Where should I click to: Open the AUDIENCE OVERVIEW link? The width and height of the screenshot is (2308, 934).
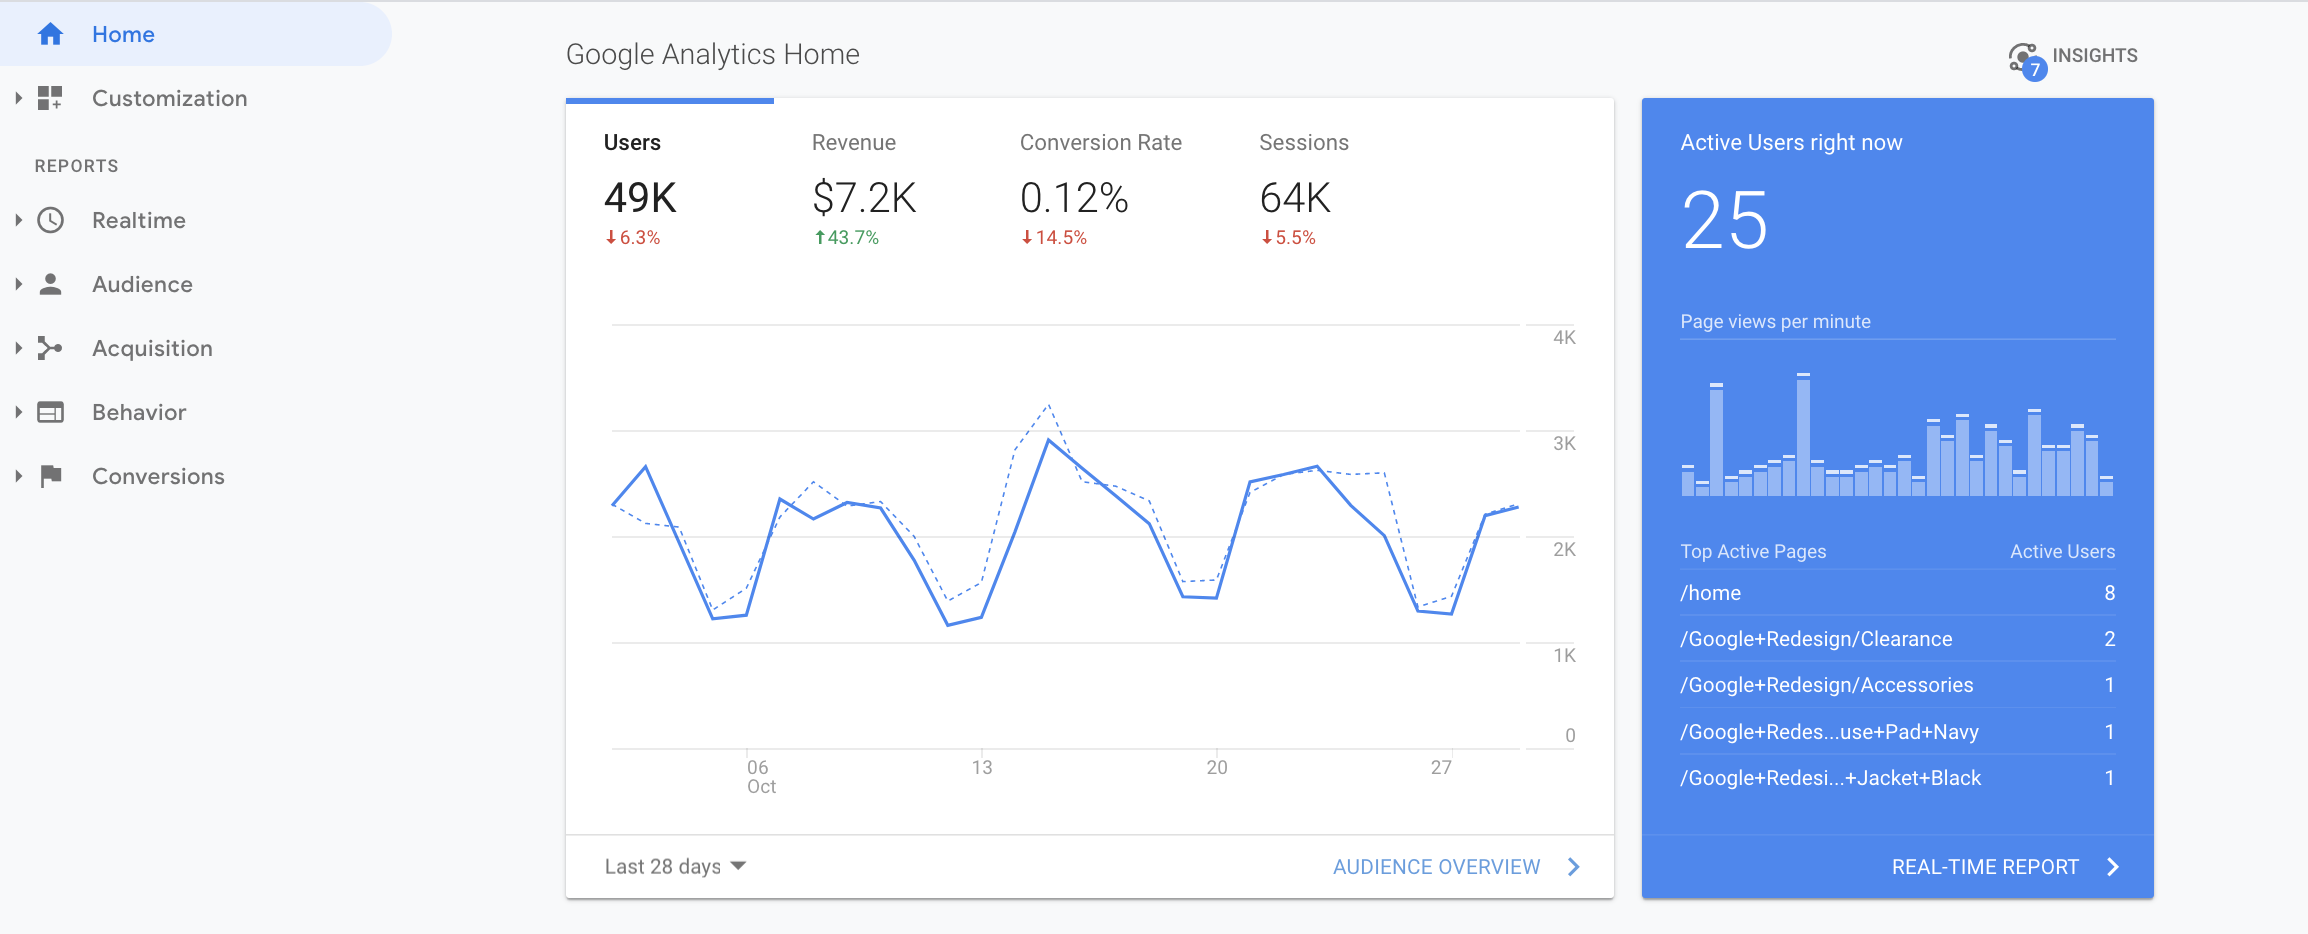coord(1437,867)
